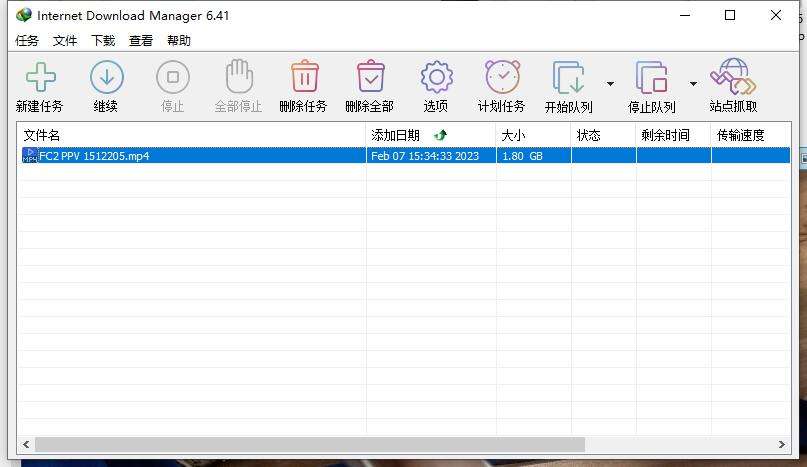This screenshot has height=467, width=807.
Task: Select the FC2 PPV 1512205.mp4 row
Action: pos(406,155)
